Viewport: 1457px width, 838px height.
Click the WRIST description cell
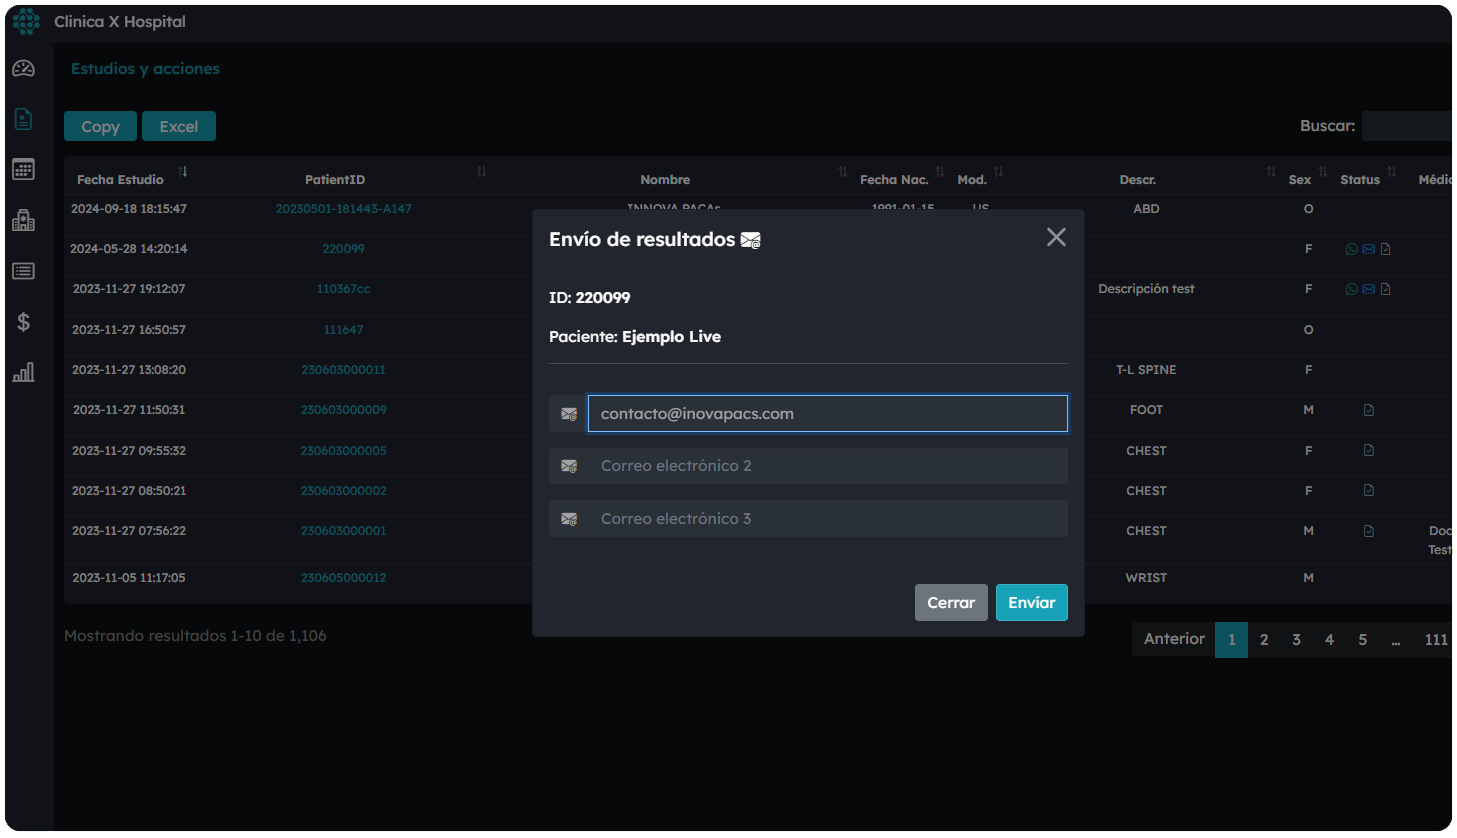1146,578
